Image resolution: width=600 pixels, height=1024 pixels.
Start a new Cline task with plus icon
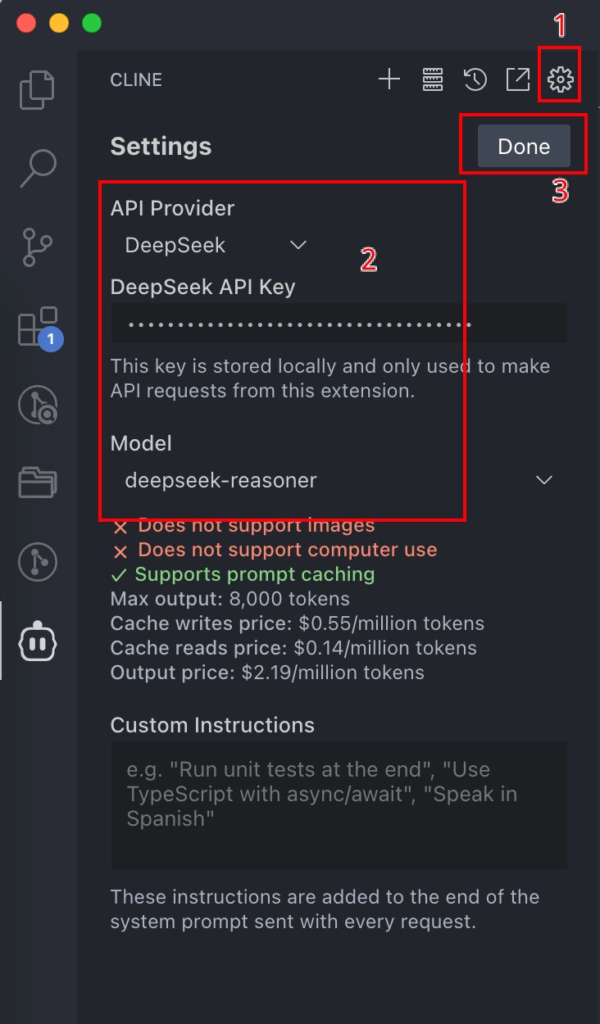click(x=389, y=80)
